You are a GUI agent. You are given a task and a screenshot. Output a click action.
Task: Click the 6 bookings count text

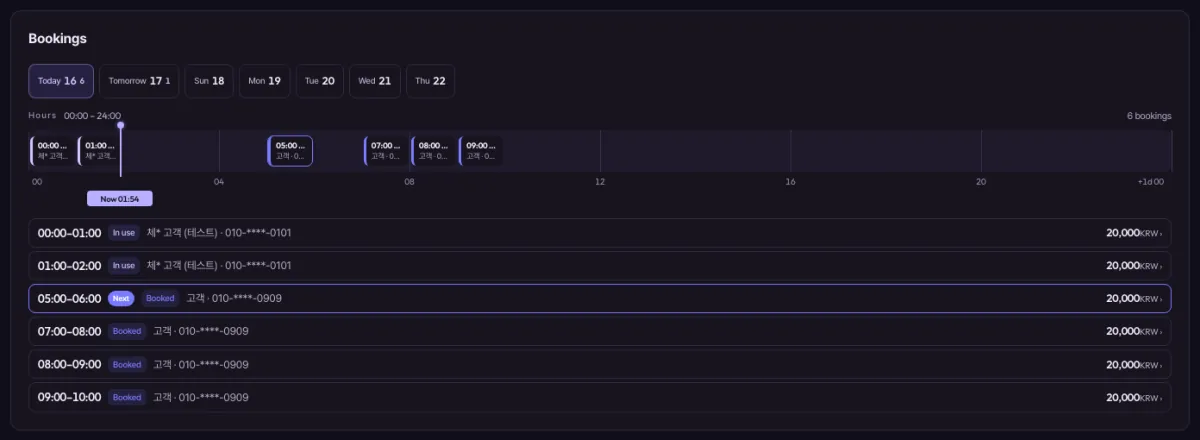tap(1149, 116)
